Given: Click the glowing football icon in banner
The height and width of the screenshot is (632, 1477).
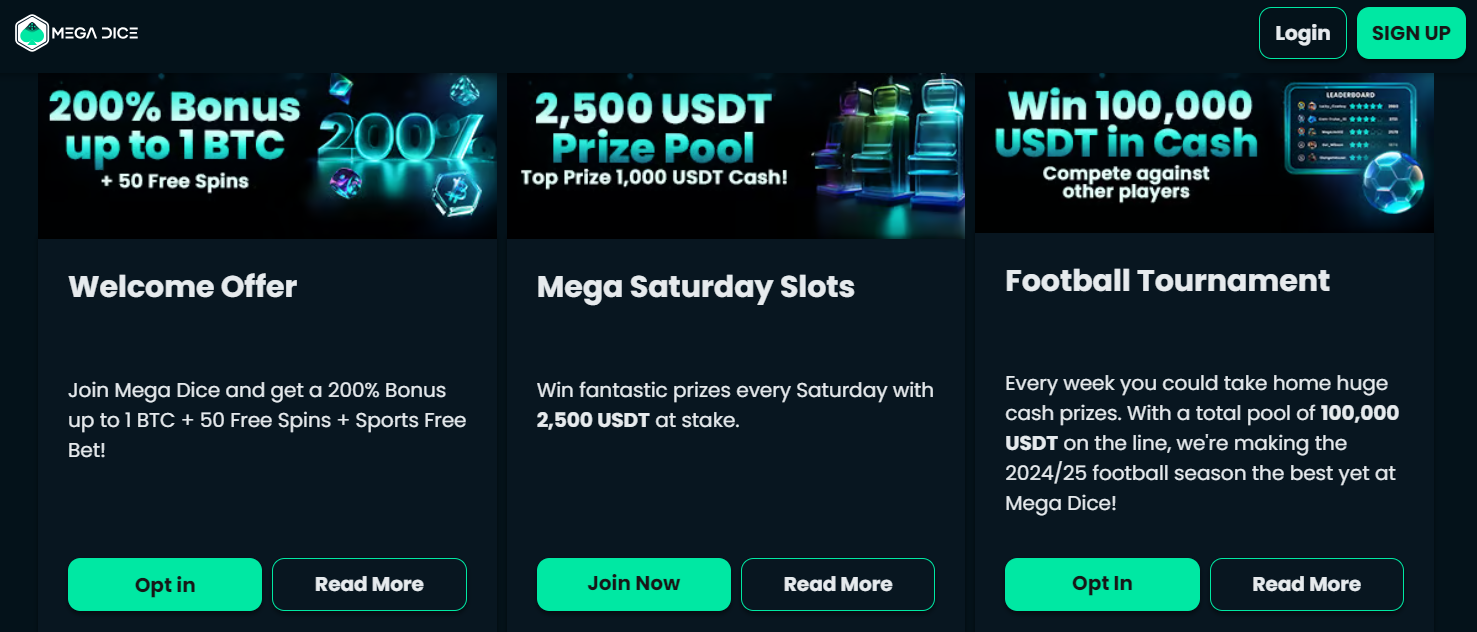Looking at the screenshot, I should click(x=1395, y=190).
